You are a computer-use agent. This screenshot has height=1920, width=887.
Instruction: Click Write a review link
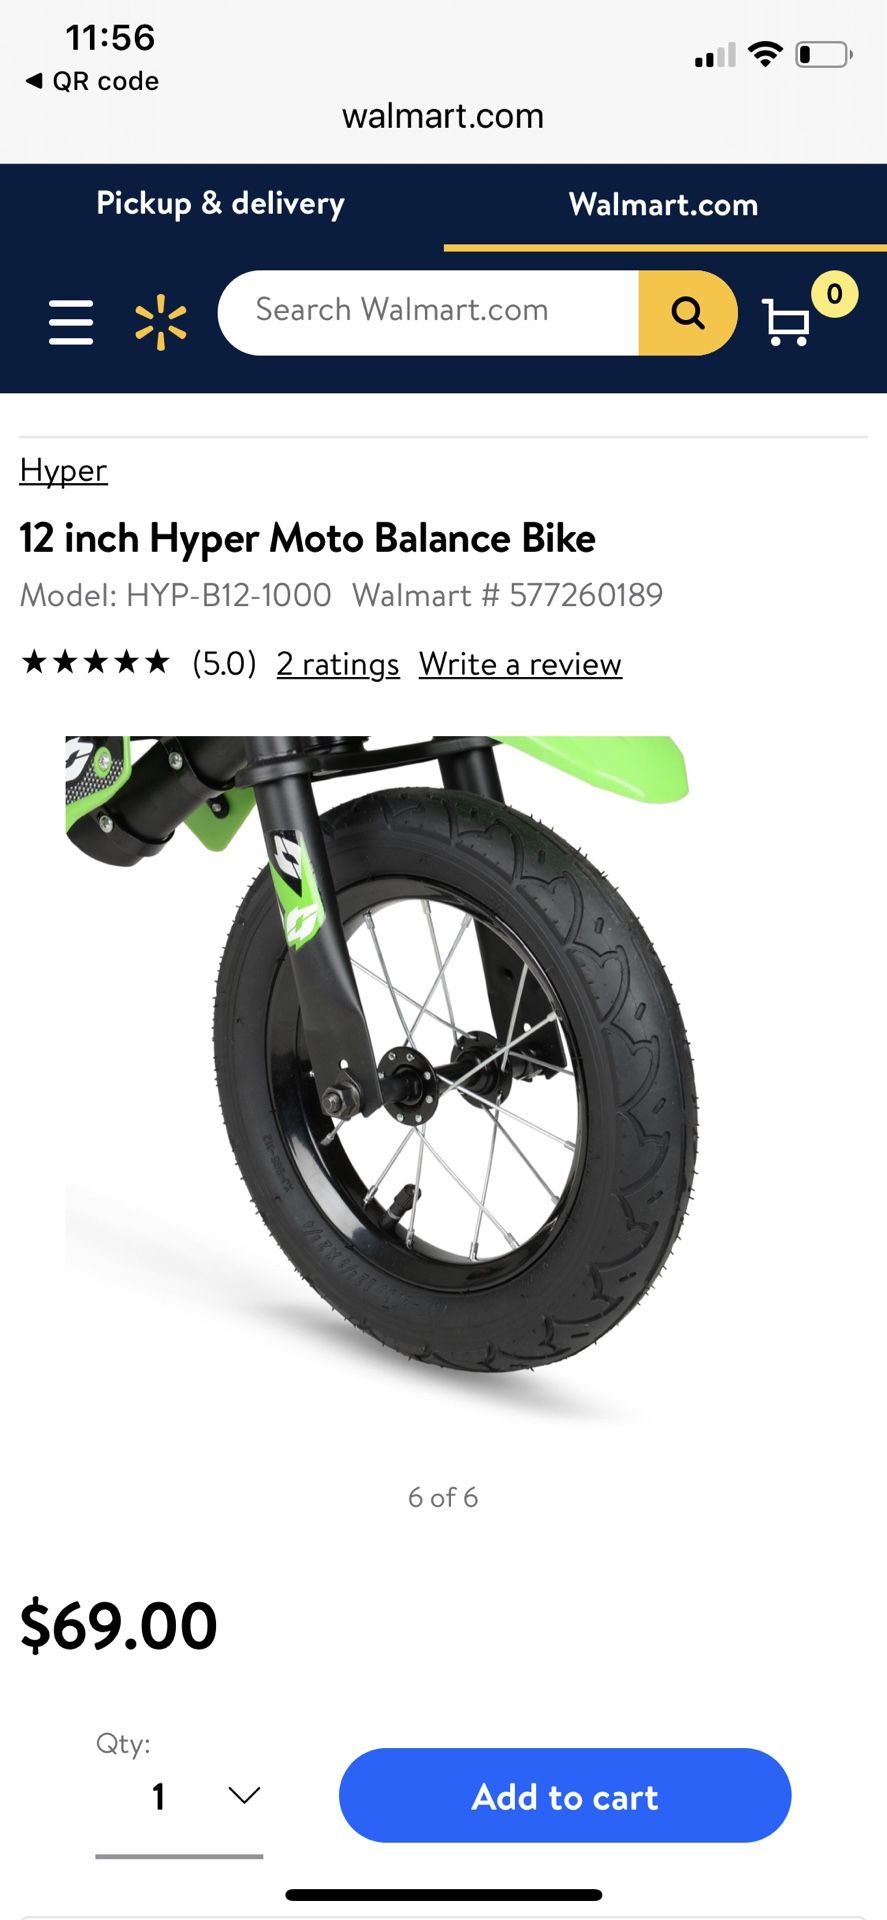(x=520, y=664)
